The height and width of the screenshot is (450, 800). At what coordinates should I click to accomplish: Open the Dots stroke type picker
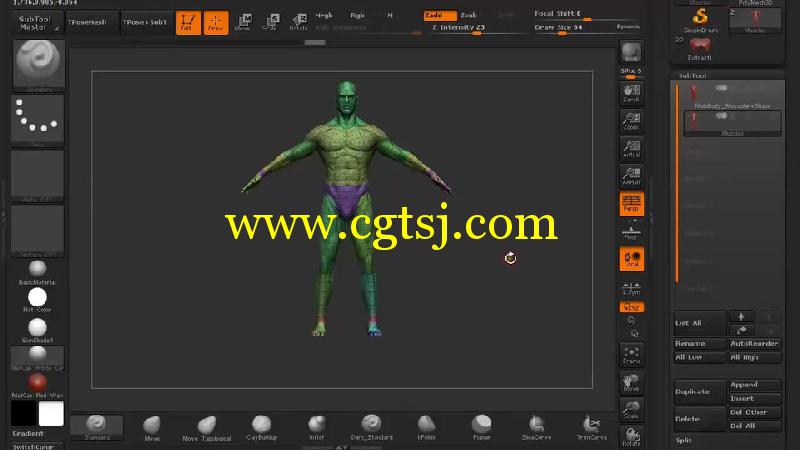pos(37,120)
